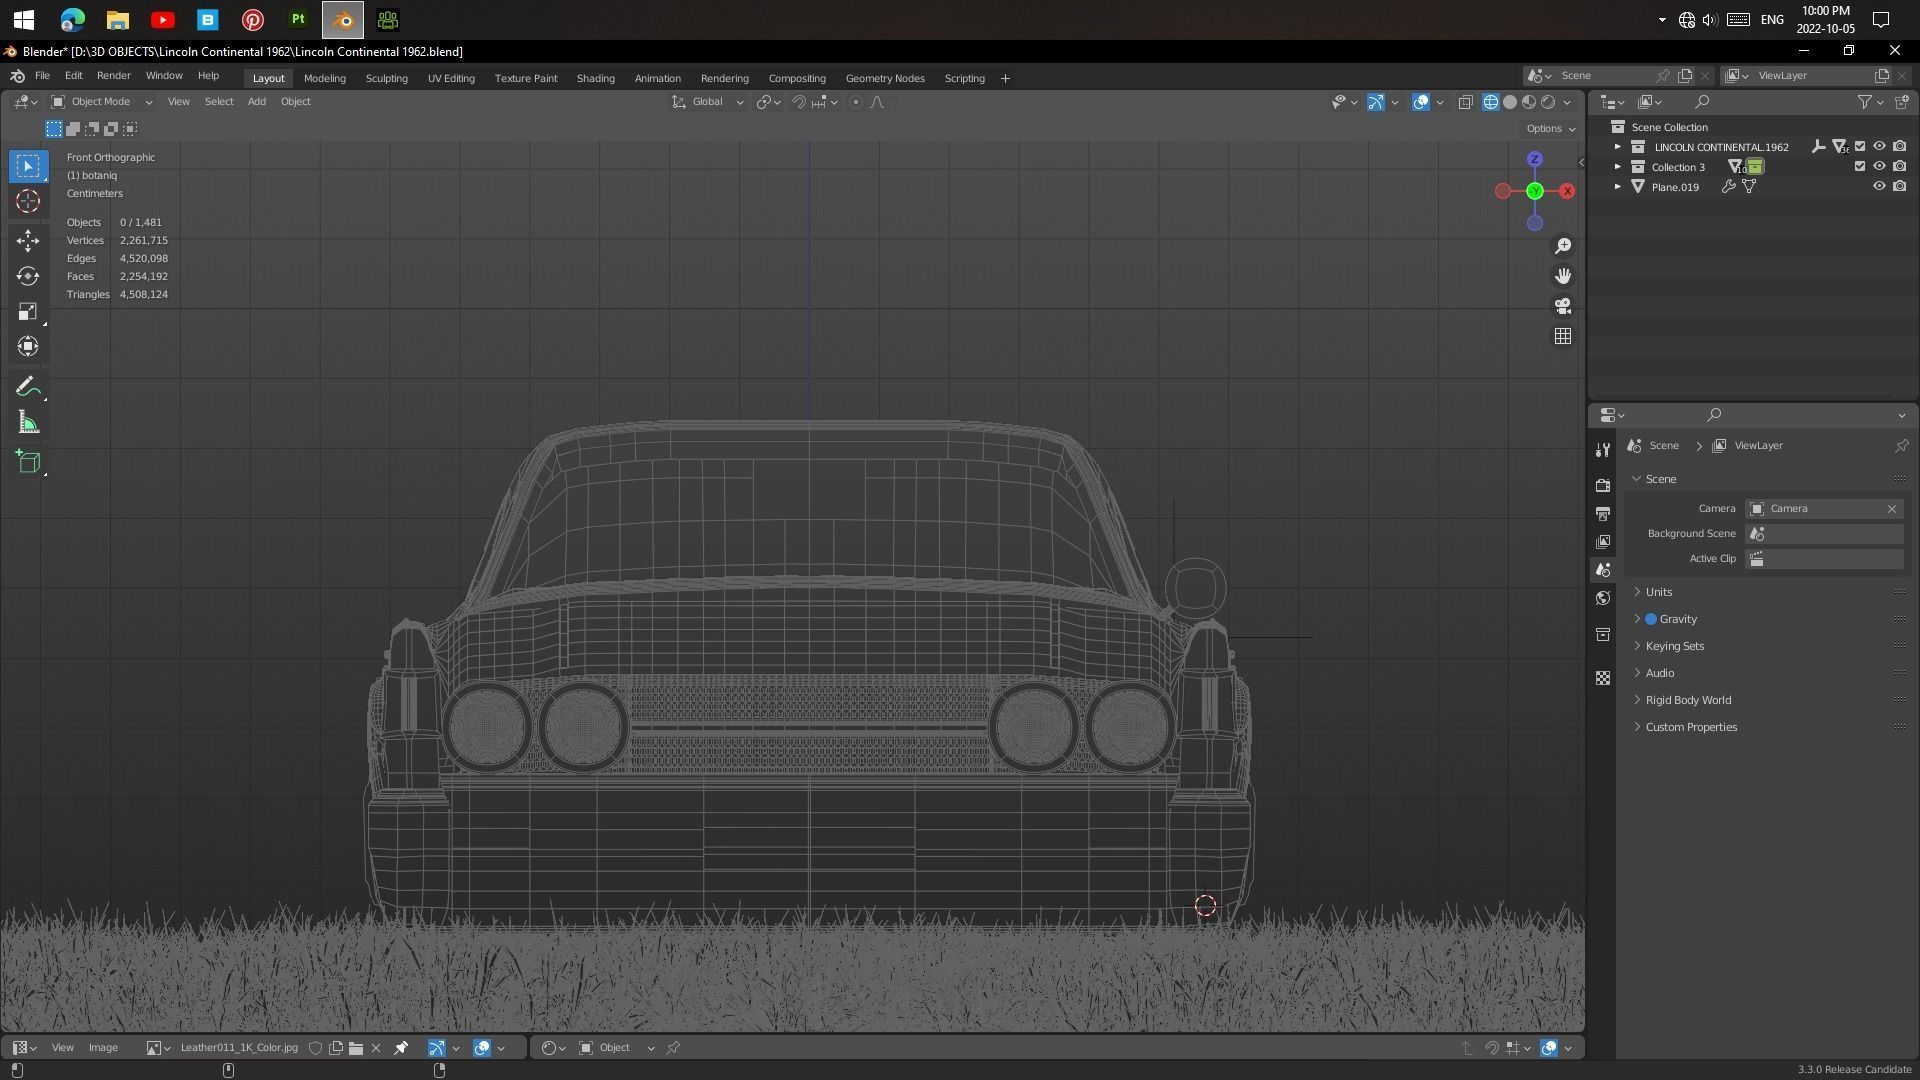Add new collection in outliner header
The width and height of the screenshot is (1920, 1080).
1902,102
